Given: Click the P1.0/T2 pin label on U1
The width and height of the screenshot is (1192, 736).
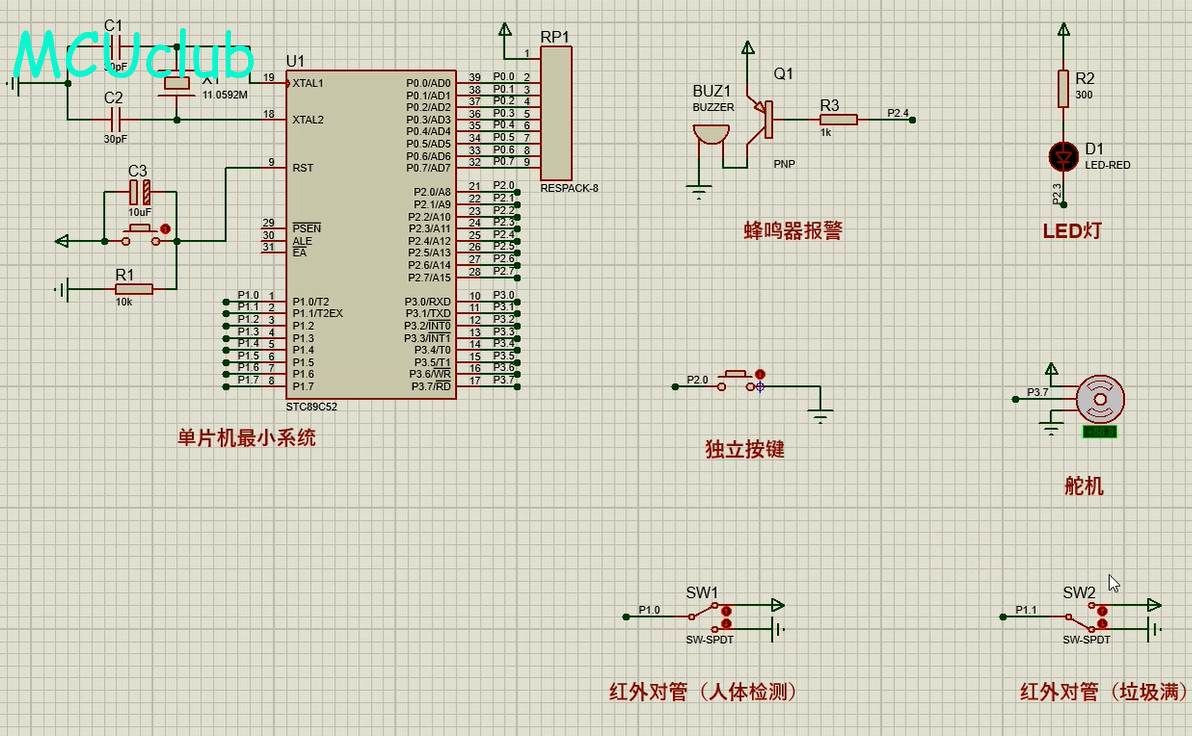Looking at the screenshot, I should click(311, 302).
